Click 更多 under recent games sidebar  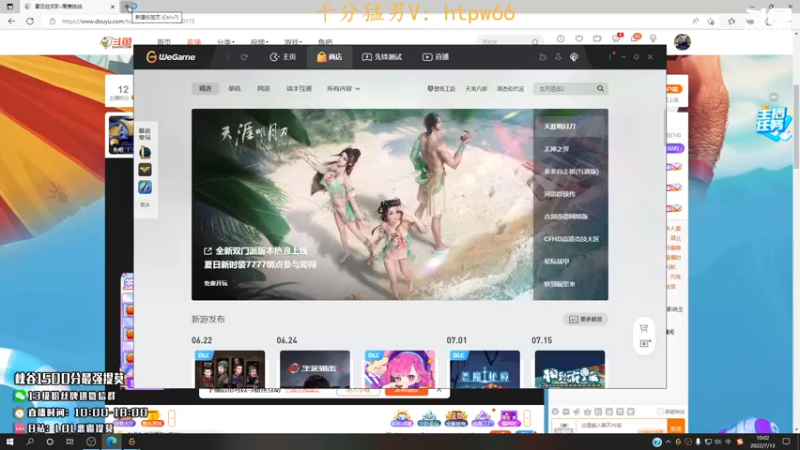pyautogui.click(x=145, y=205)
